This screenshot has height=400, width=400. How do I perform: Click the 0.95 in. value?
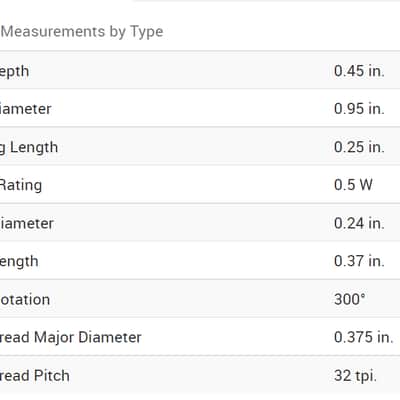click(x=359, y=109)
